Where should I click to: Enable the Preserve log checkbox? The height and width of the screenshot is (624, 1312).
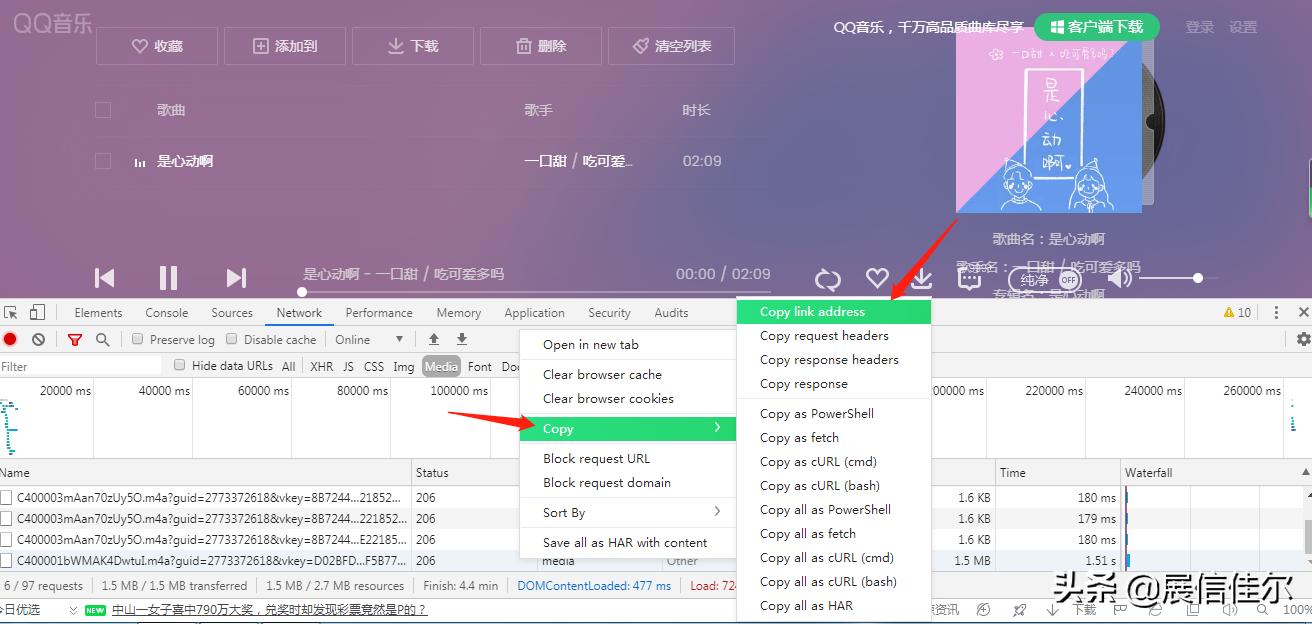(x=137, y=339)
